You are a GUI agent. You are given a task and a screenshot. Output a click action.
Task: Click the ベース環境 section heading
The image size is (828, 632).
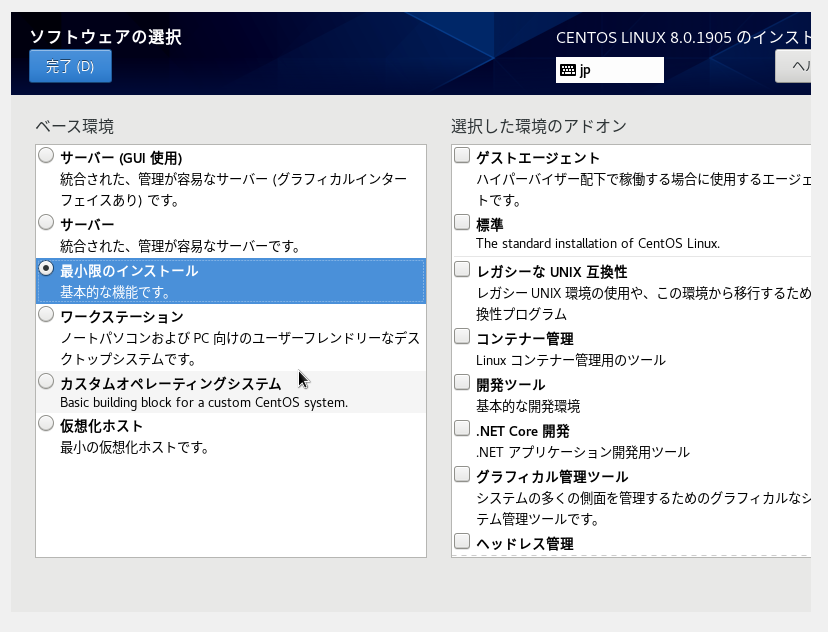(x=74, y=126)
